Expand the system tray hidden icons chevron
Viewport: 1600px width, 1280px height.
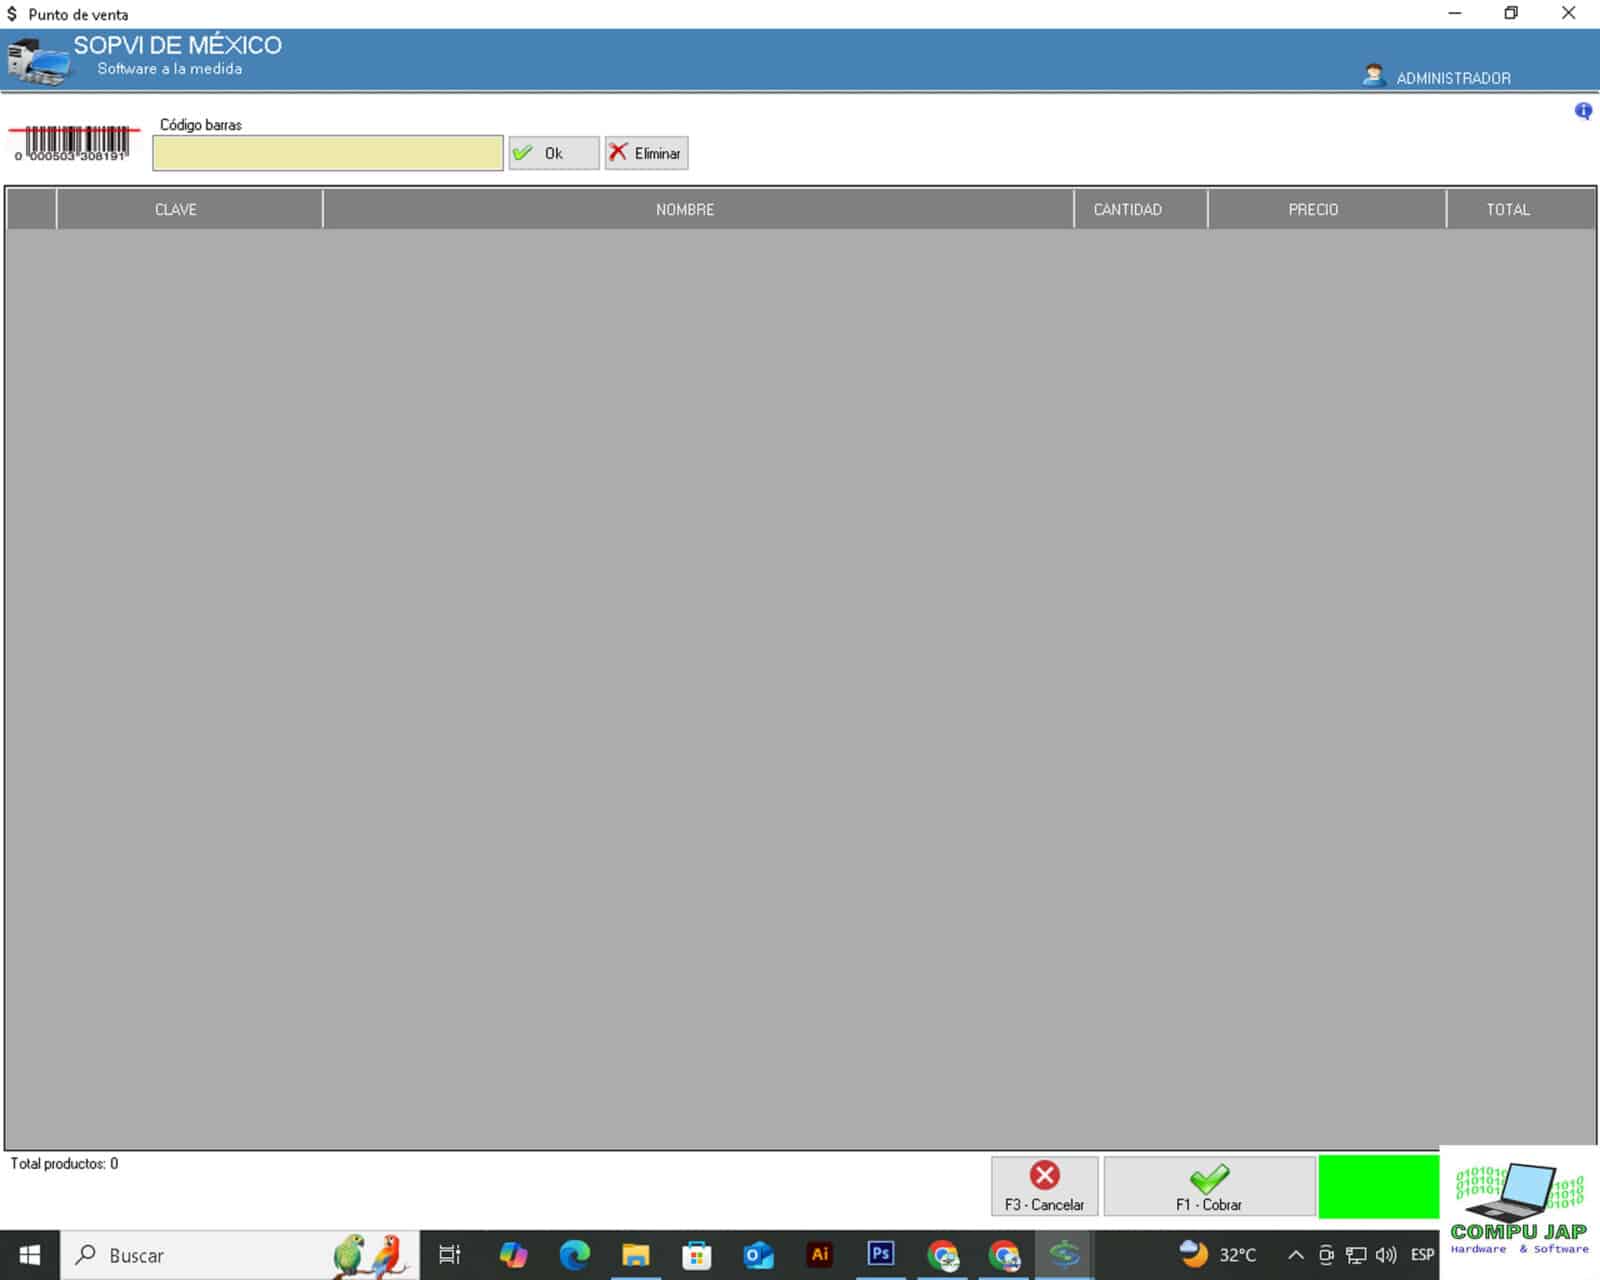click(x=1295, y=1255)
